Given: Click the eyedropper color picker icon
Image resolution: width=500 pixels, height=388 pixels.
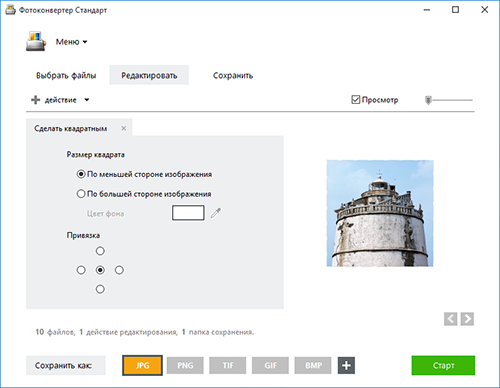Looking at the screenshot, I should click(216, 213).
